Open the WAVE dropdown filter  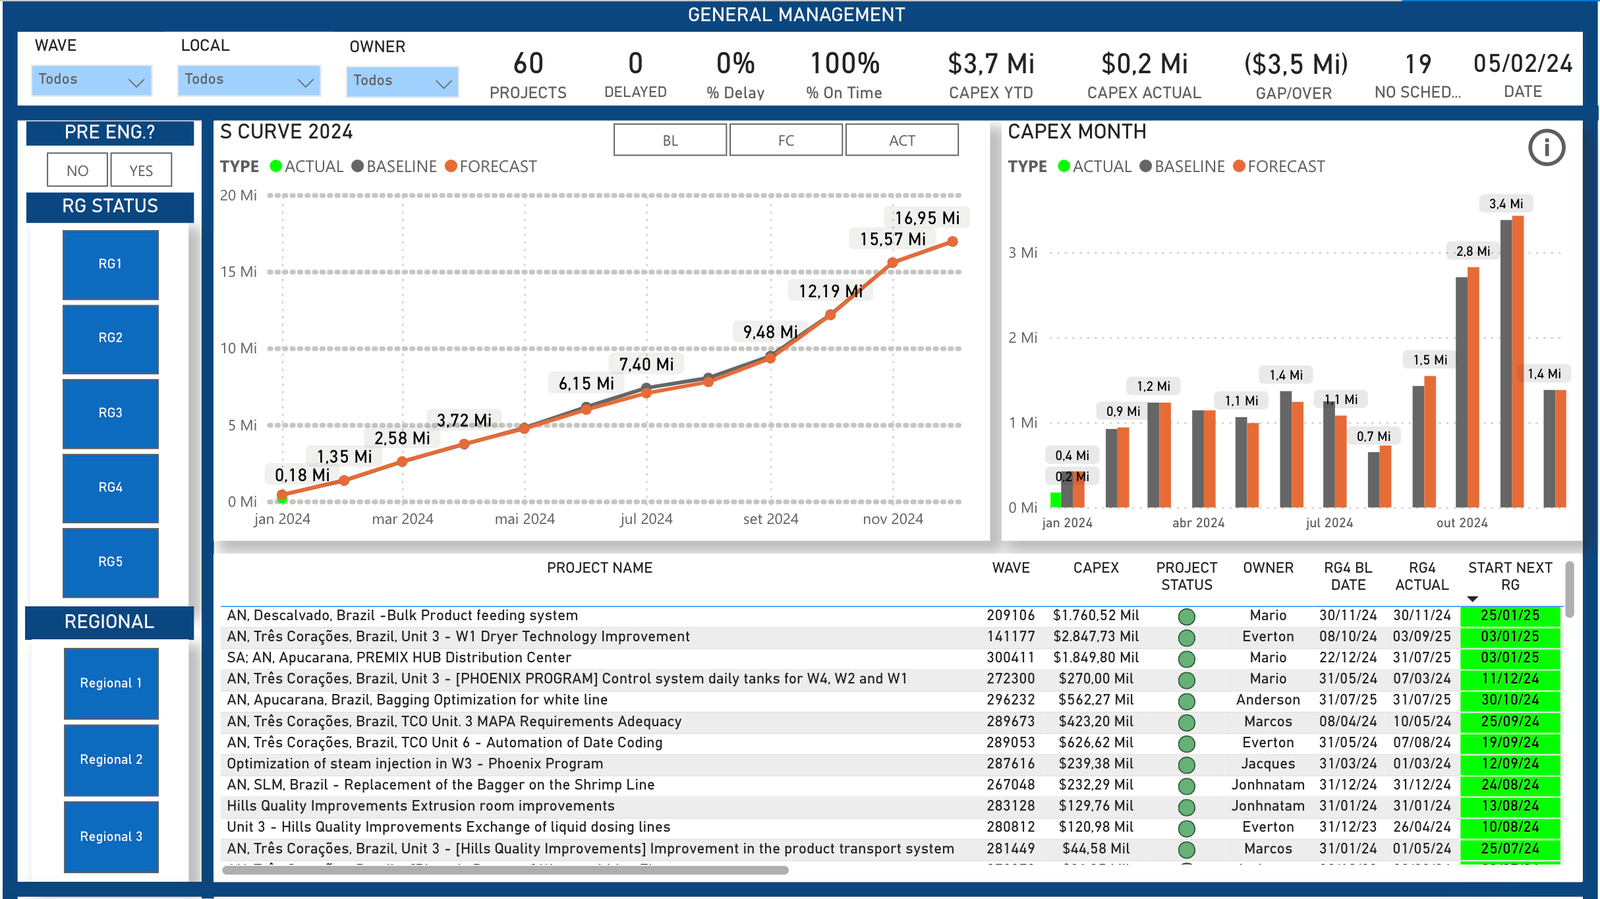[x=92, y=80]
